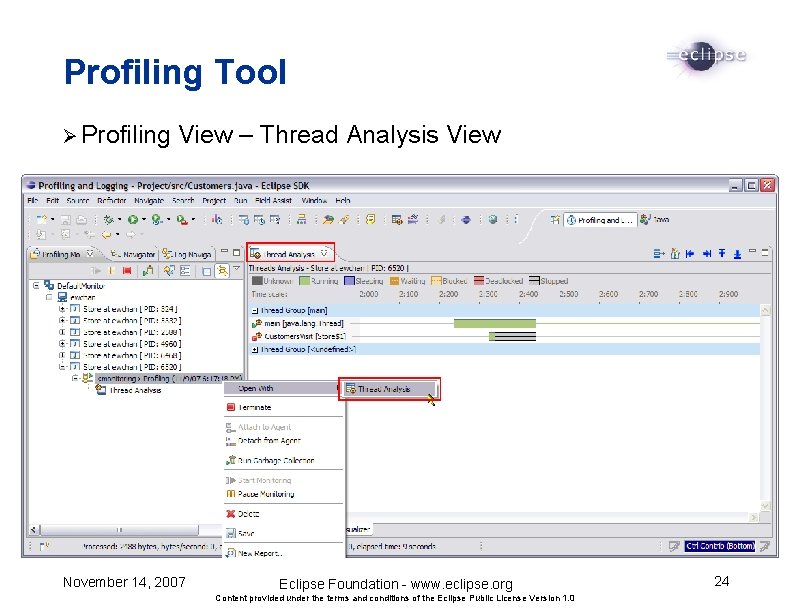This screenshot has width=792, height=612.
Task: Click the Debug bug toolbar icon
Action: (108, 220)
